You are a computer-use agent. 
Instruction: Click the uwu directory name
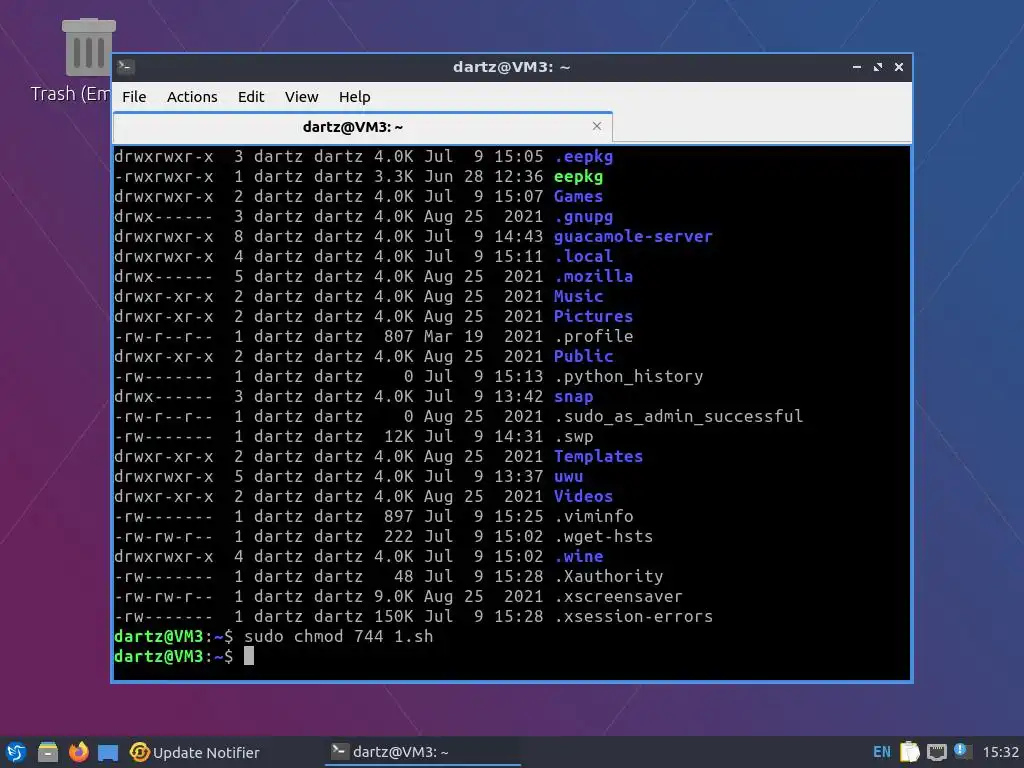(568, 477)
